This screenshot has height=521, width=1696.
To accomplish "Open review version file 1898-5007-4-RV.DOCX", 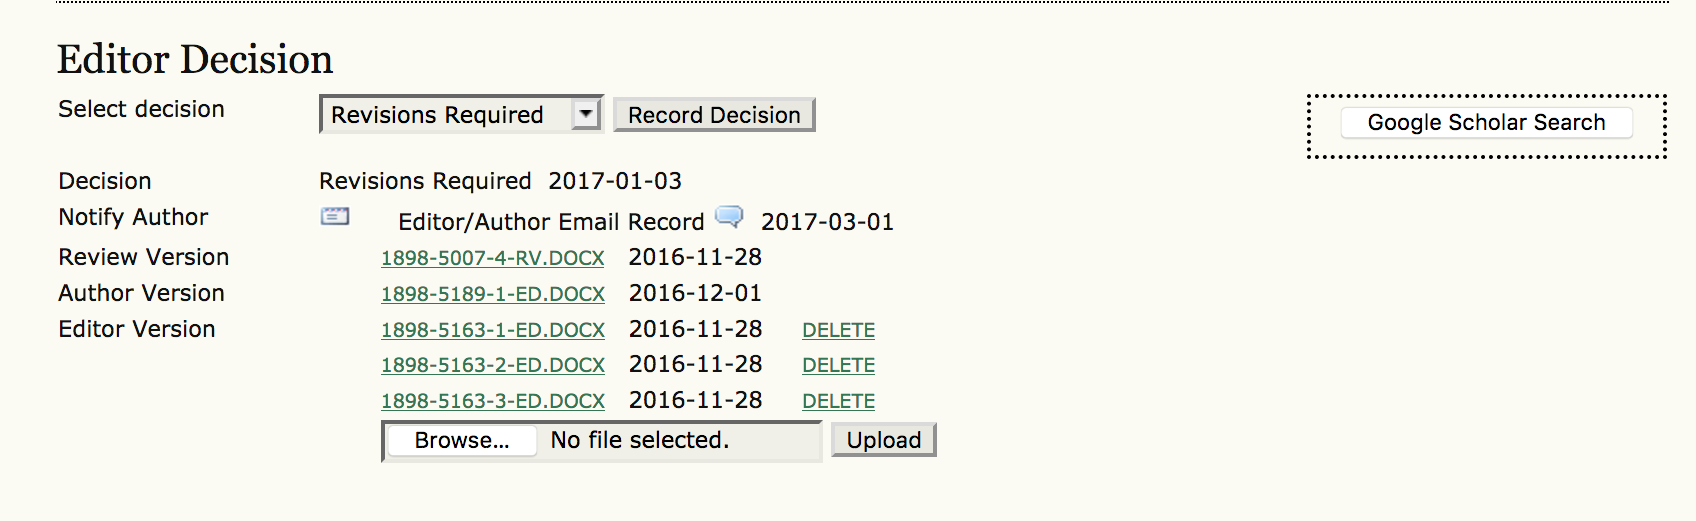I will (492, 258).
